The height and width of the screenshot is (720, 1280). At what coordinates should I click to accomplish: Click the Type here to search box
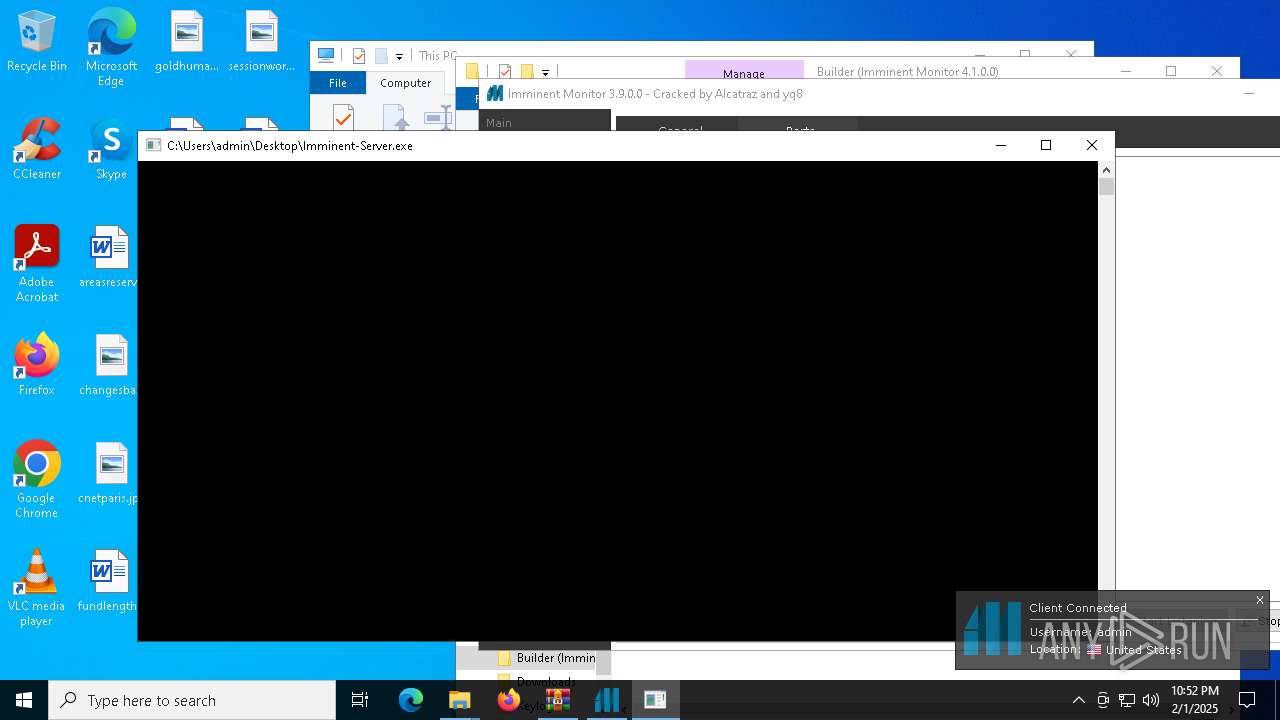click(192, 700)
